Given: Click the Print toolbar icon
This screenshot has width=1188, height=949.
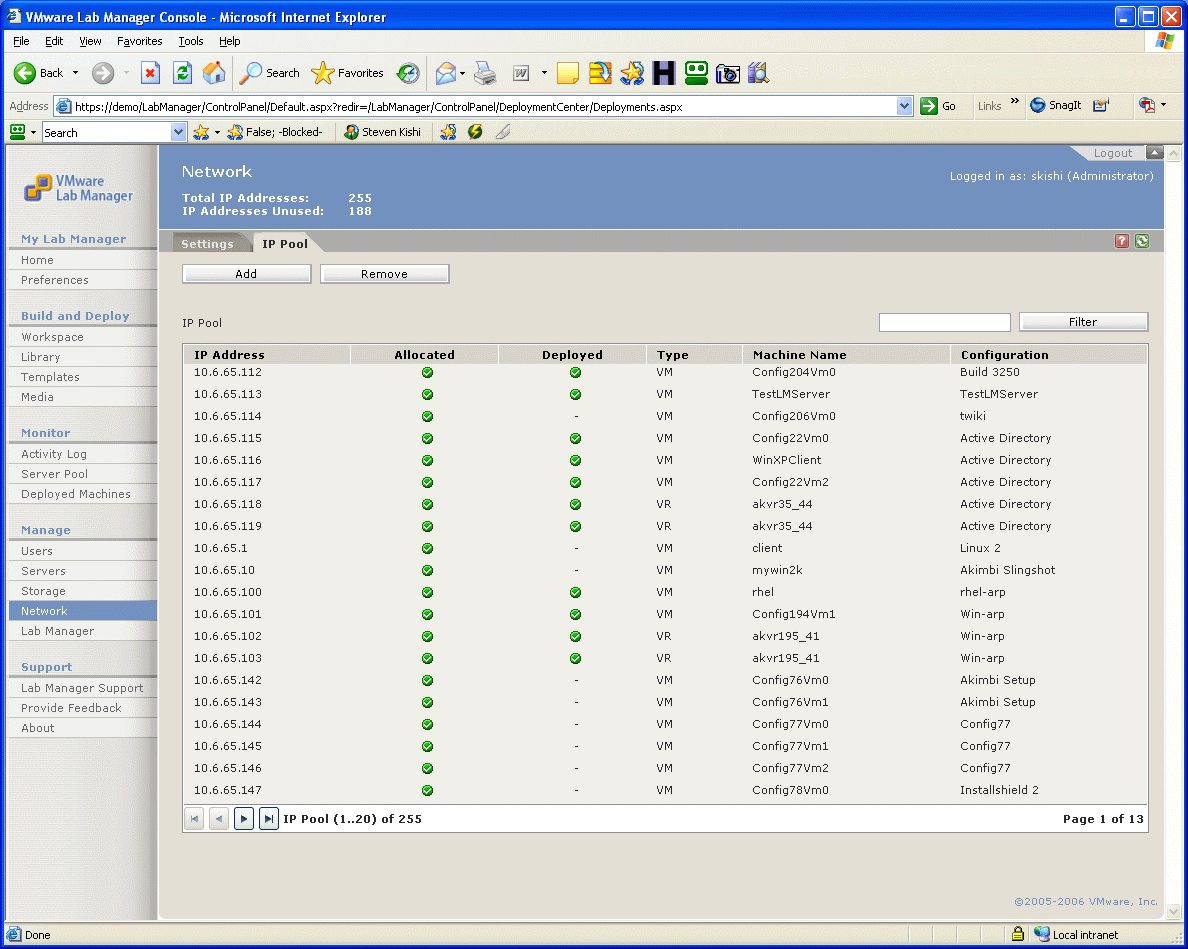Looking at the screenshot, I should 485,73.
